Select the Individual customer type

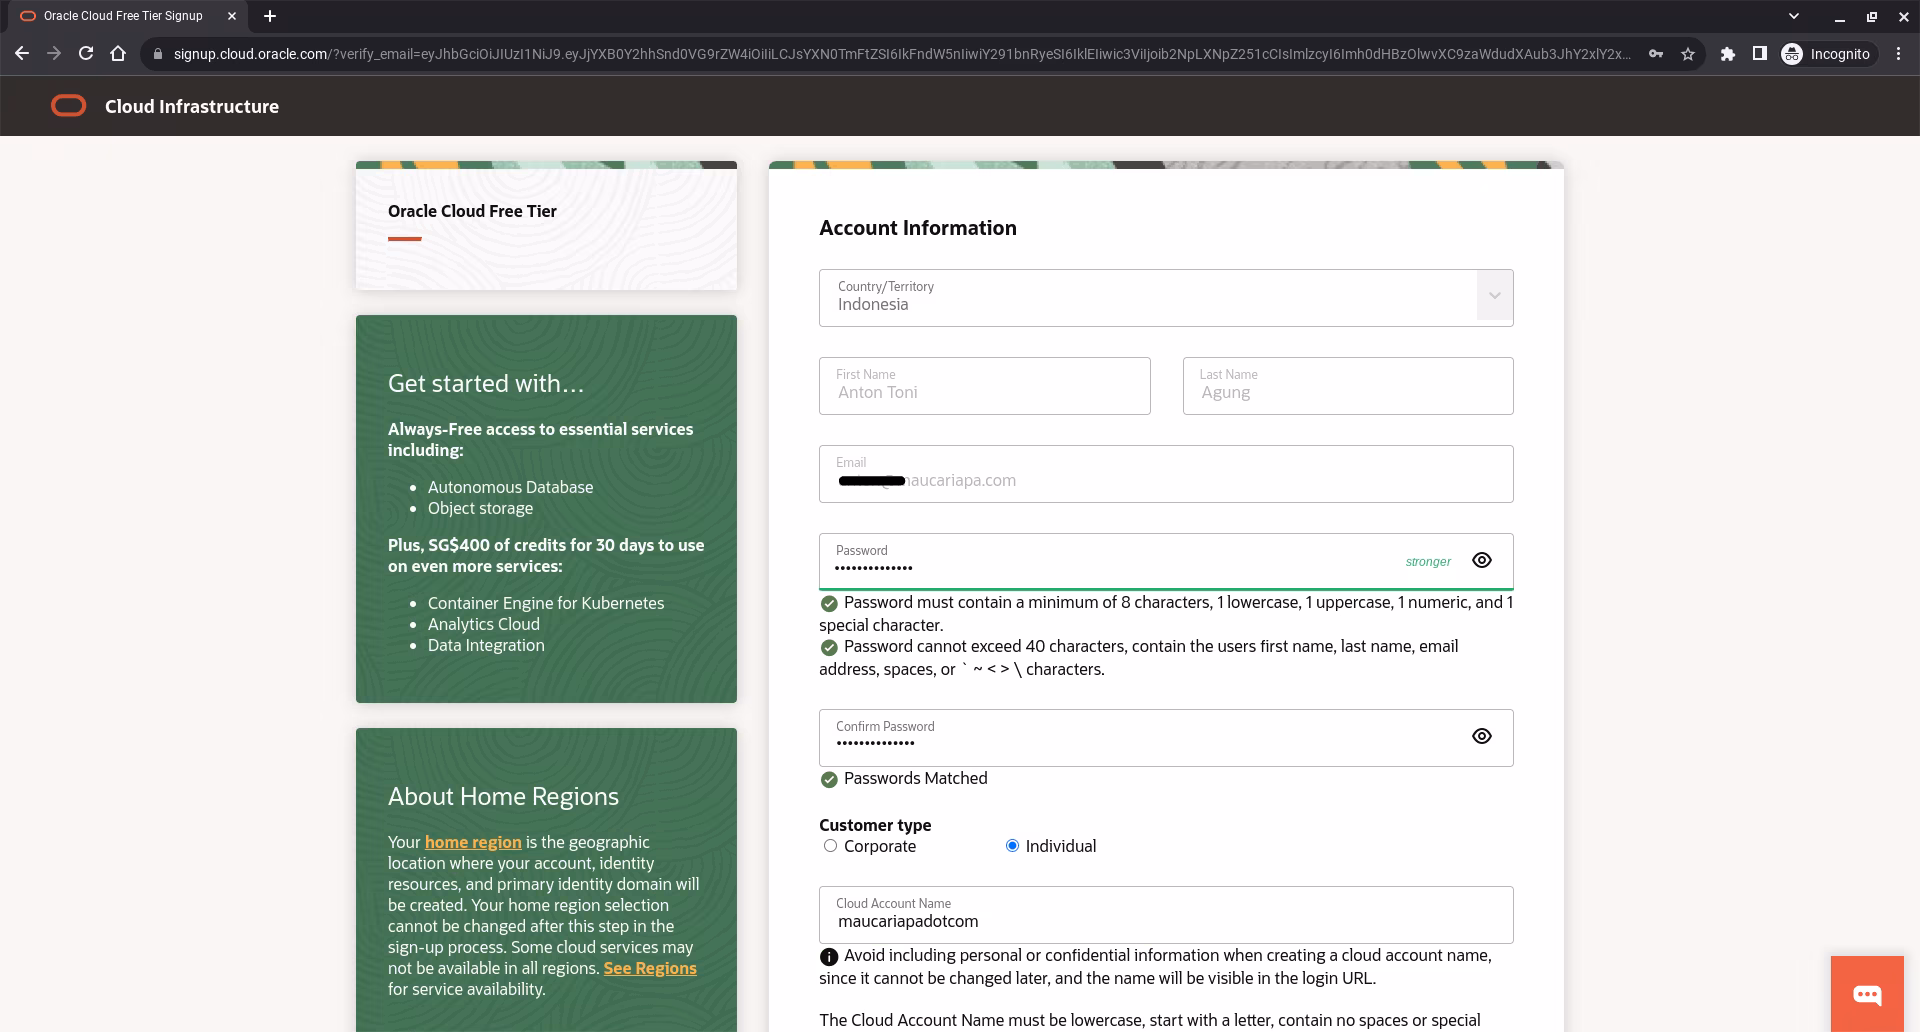point(1012,846)
